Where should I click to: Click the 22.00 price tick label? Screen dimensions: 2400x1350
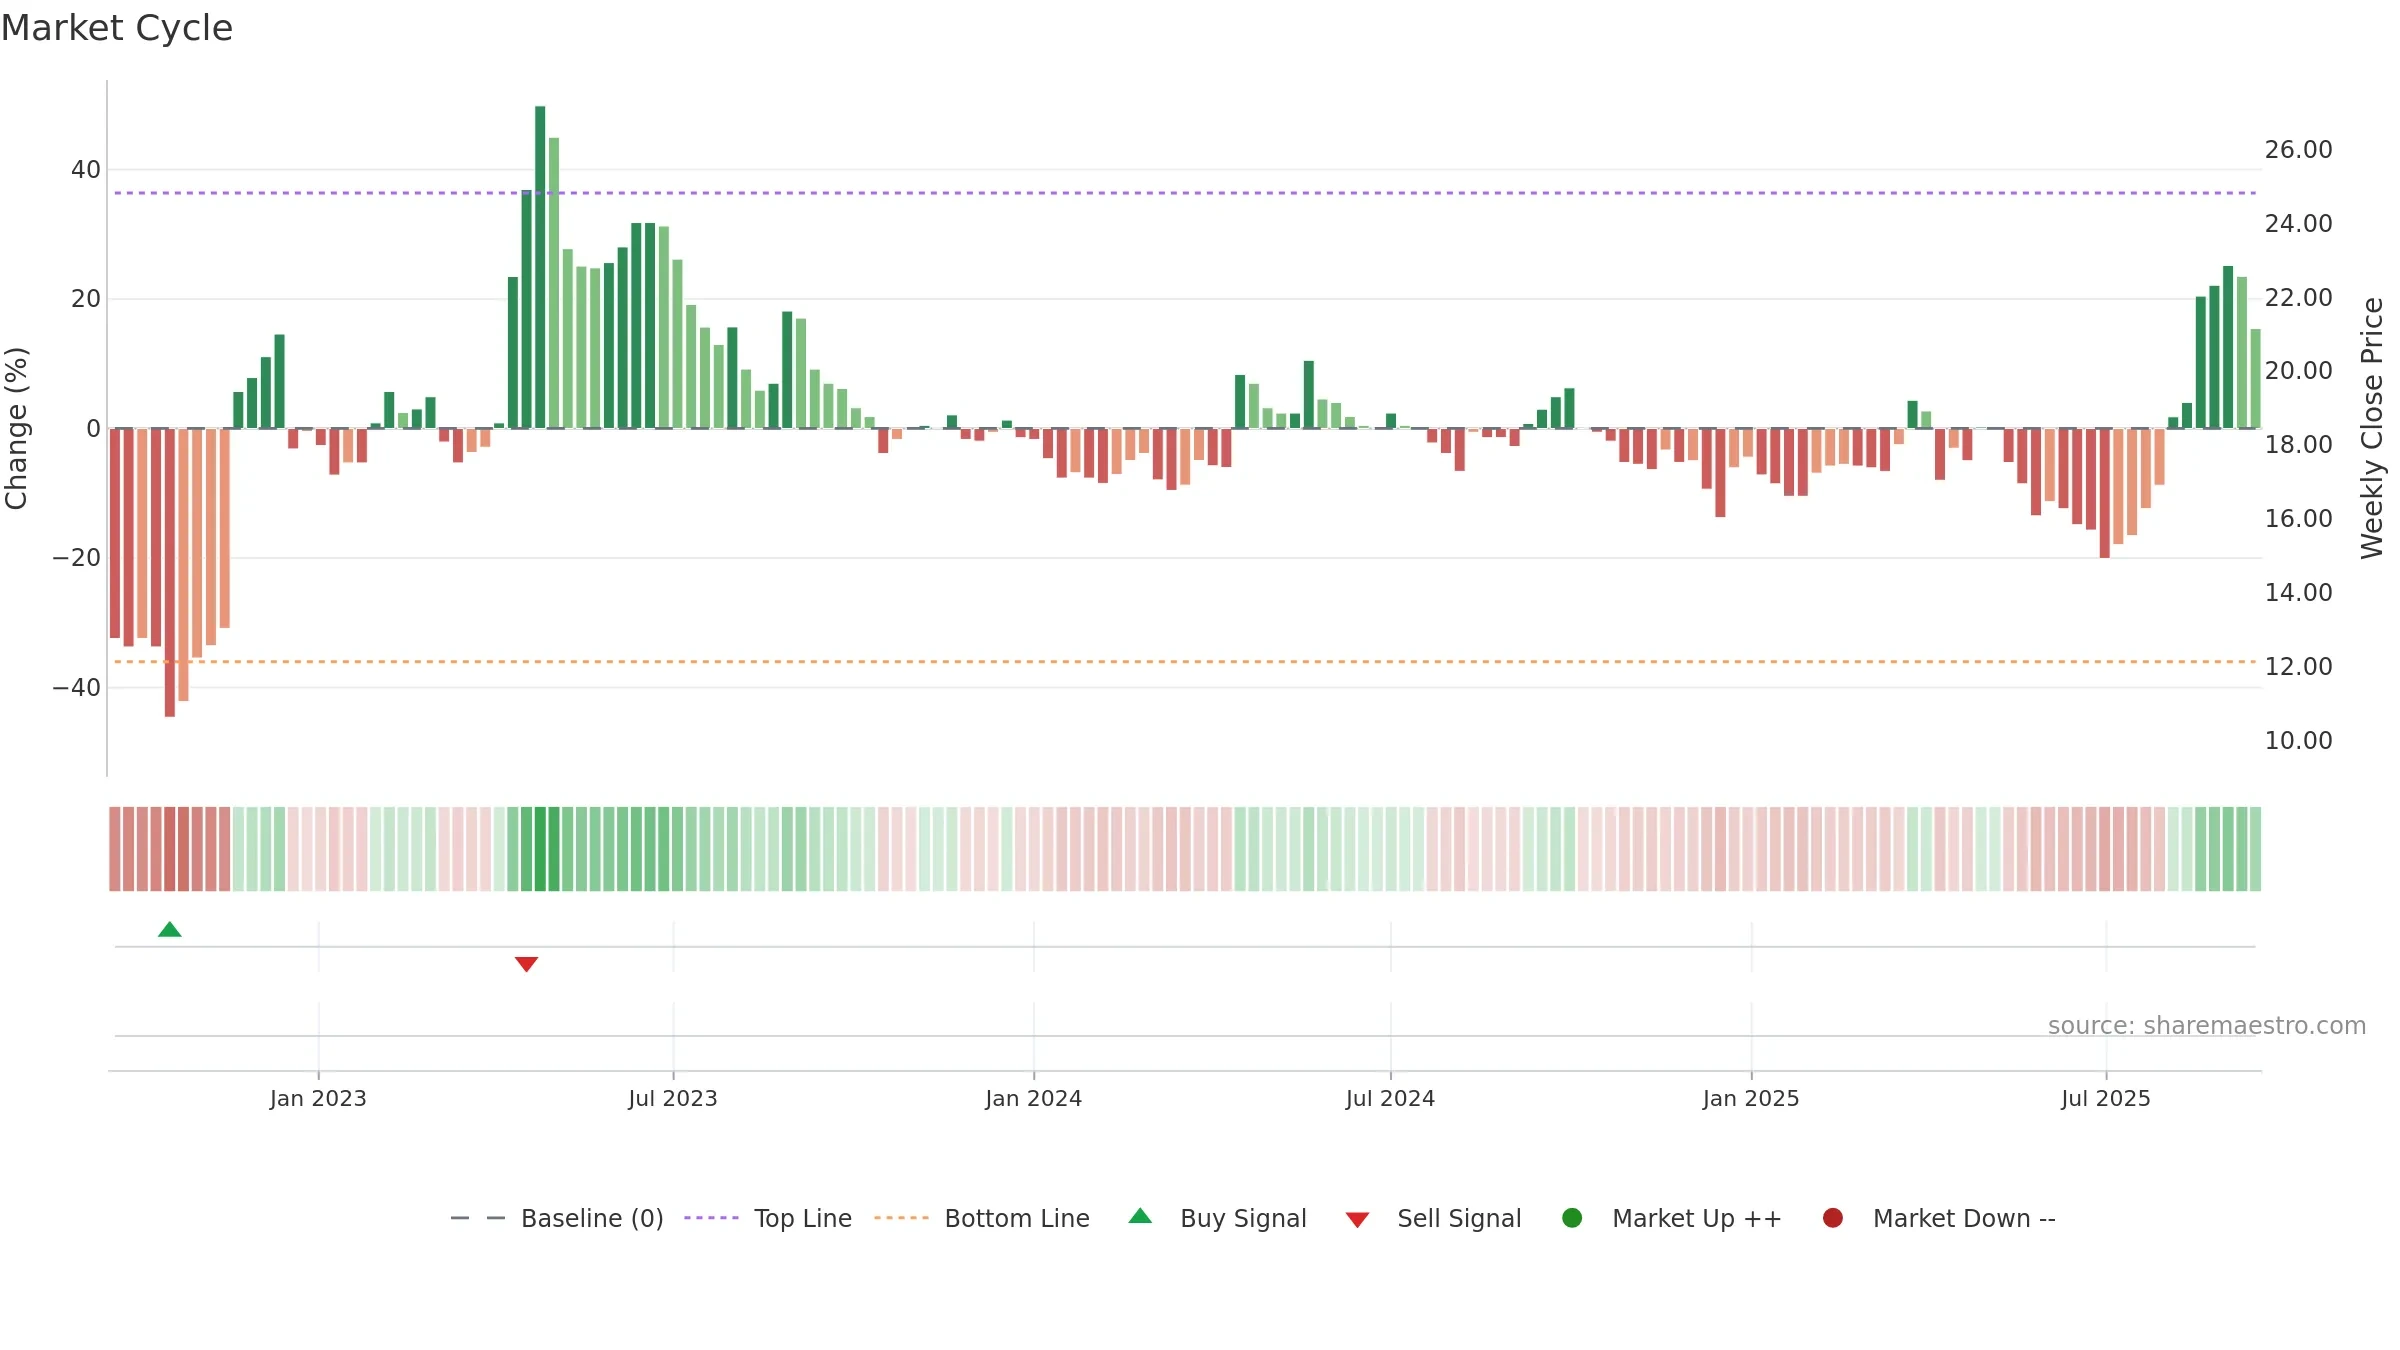2298,298
